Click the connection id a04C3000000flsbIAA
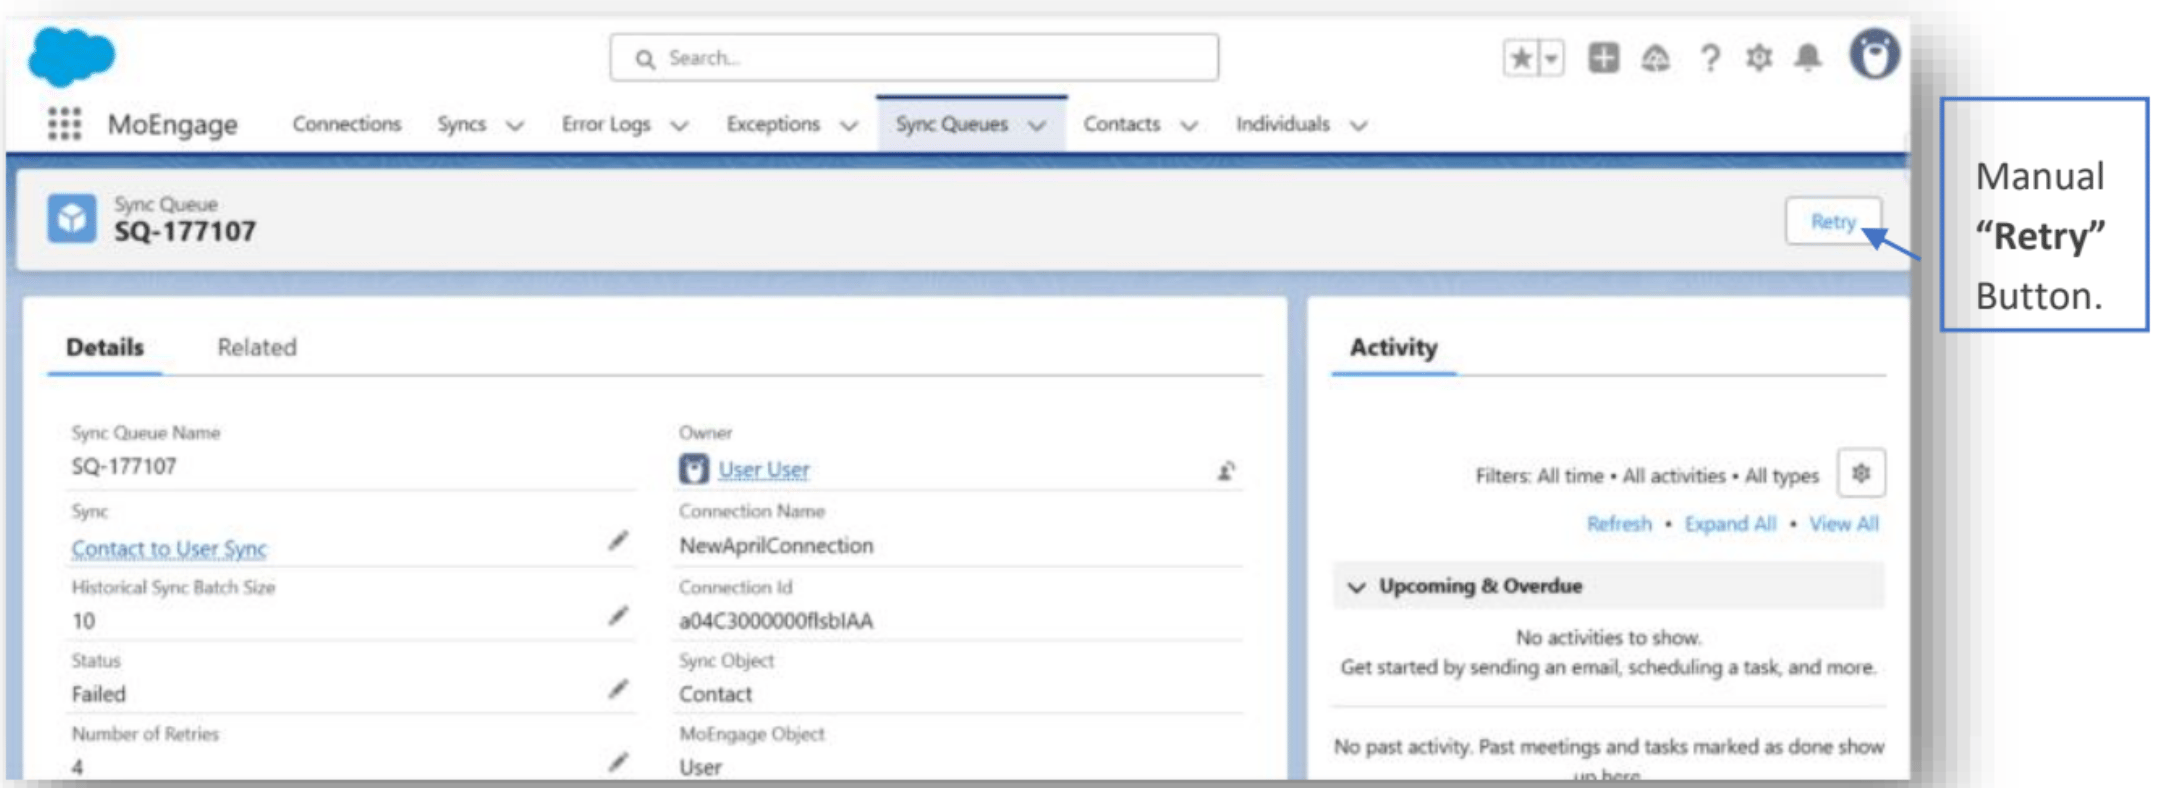The height and width of the screenshot is (788, 2158). pos(776,621)
